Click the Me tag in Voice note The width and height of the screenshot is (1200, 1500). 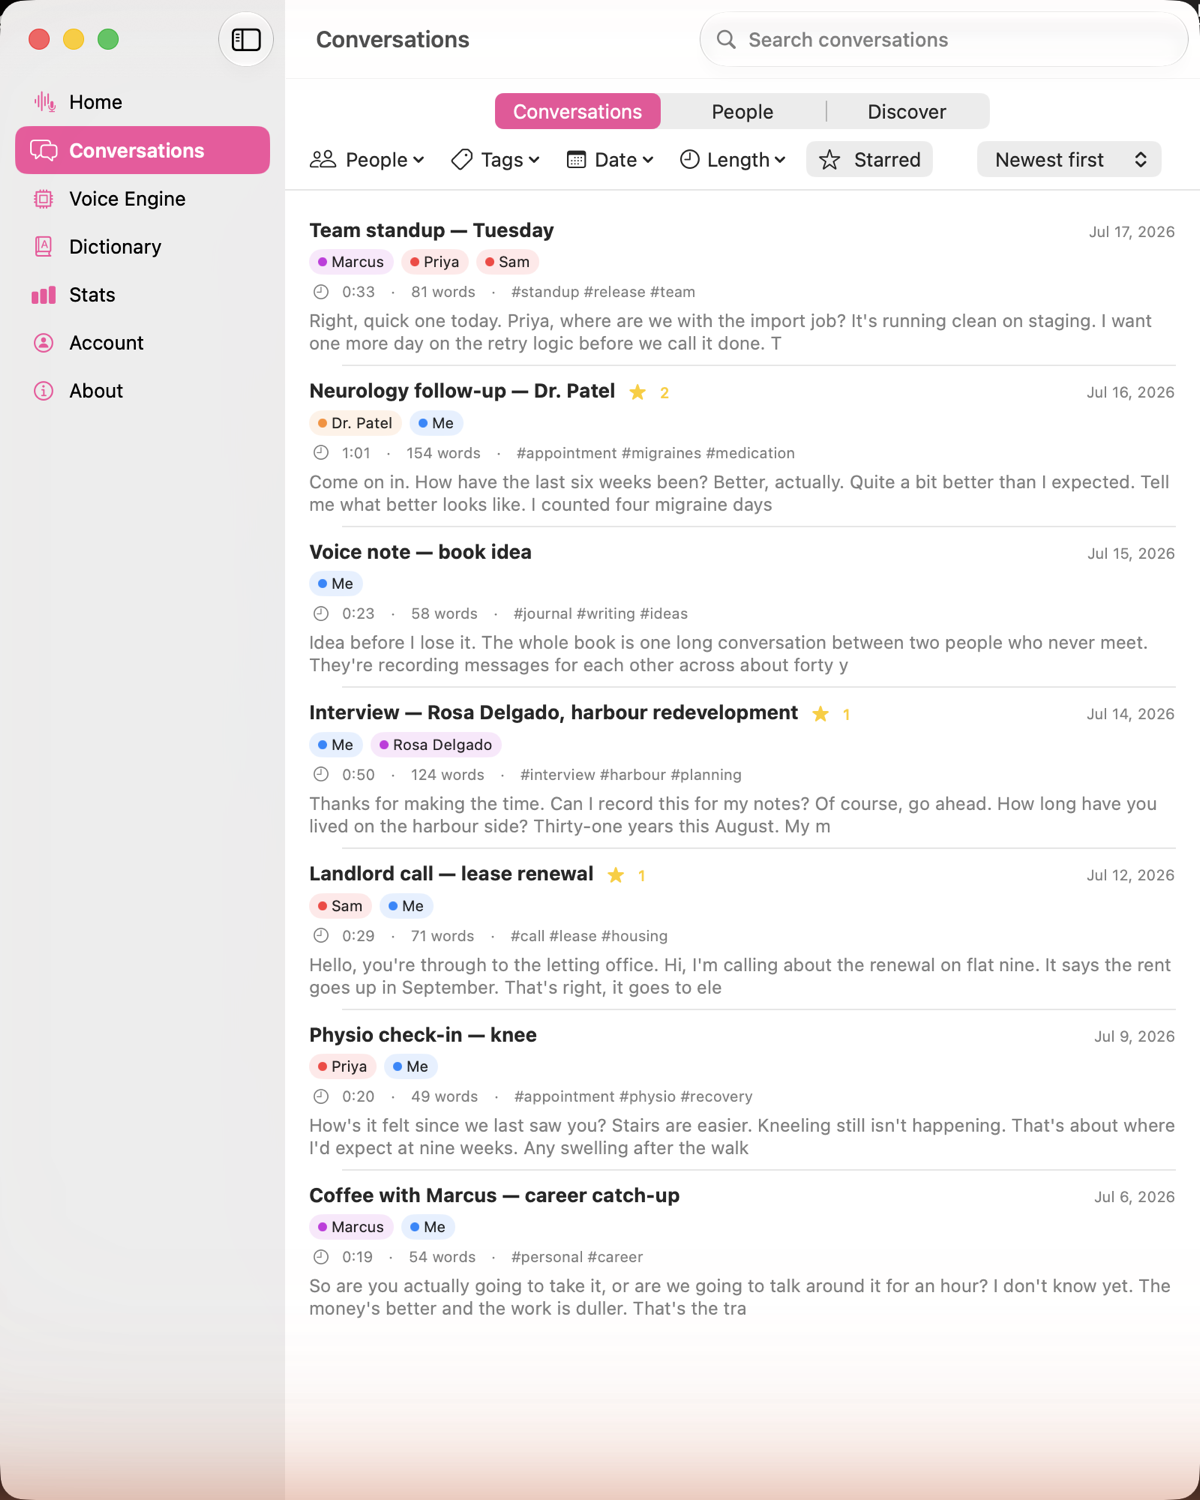click(336, 584)
